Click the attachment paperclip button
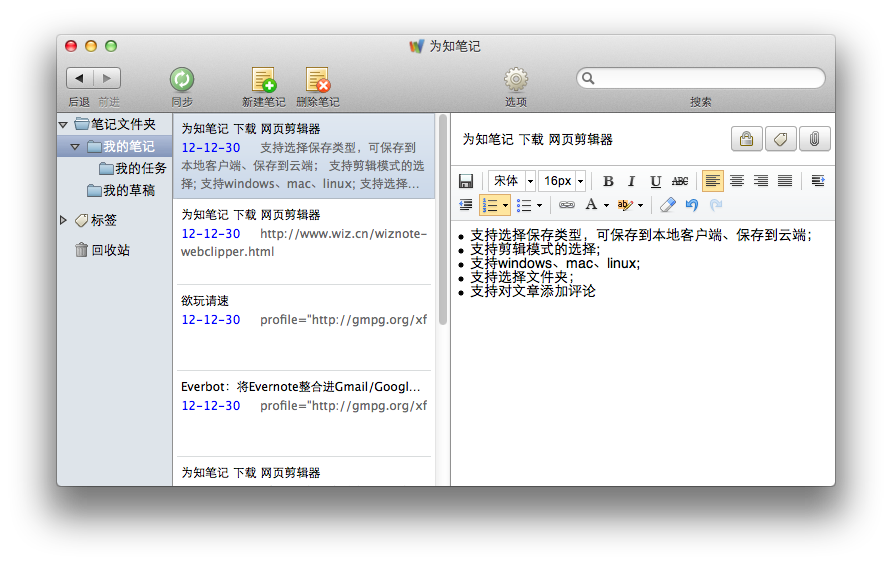The width and height of the screenshot is (892, 565). click(815, 139)
